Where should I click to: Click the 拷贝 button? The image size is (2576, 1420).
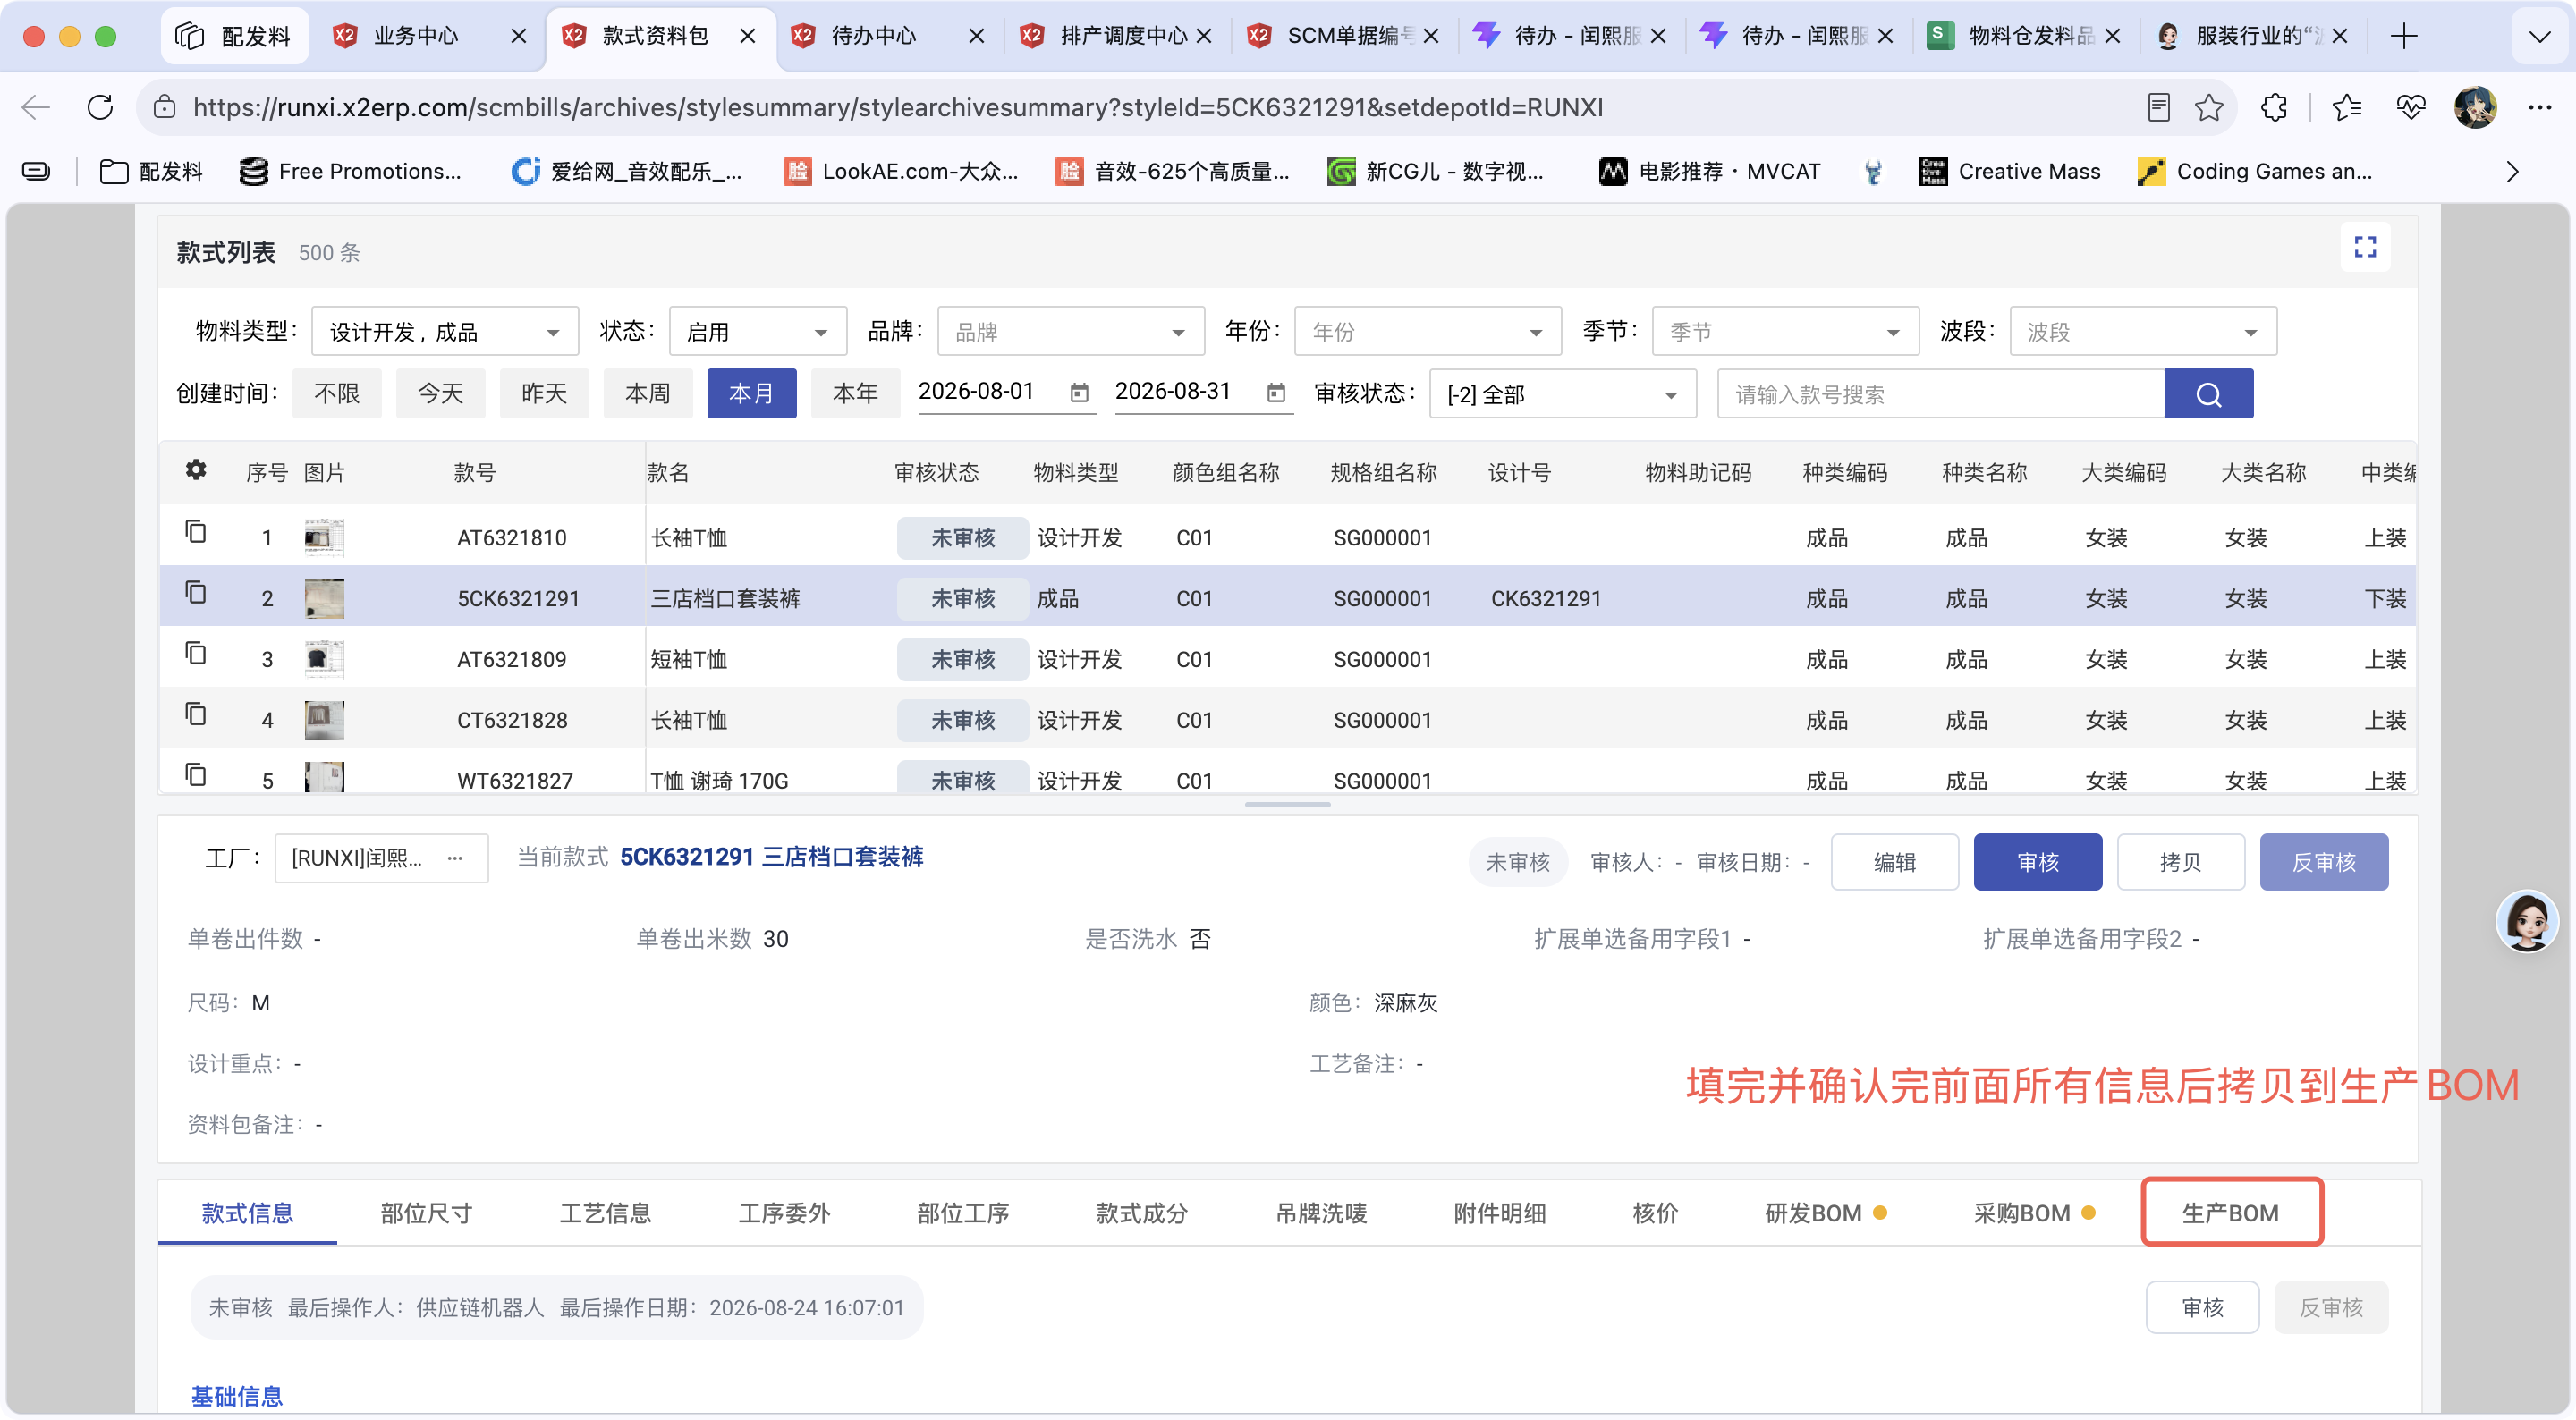(x=2181, y=862)
